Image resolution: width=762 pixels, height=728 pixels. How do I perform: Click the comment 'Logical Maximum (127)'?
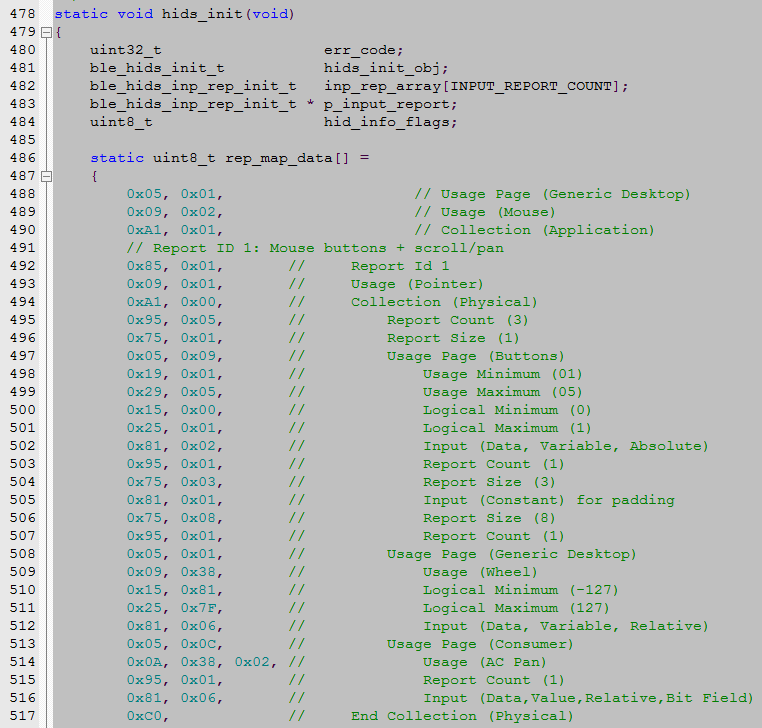(x=516, y=607)
